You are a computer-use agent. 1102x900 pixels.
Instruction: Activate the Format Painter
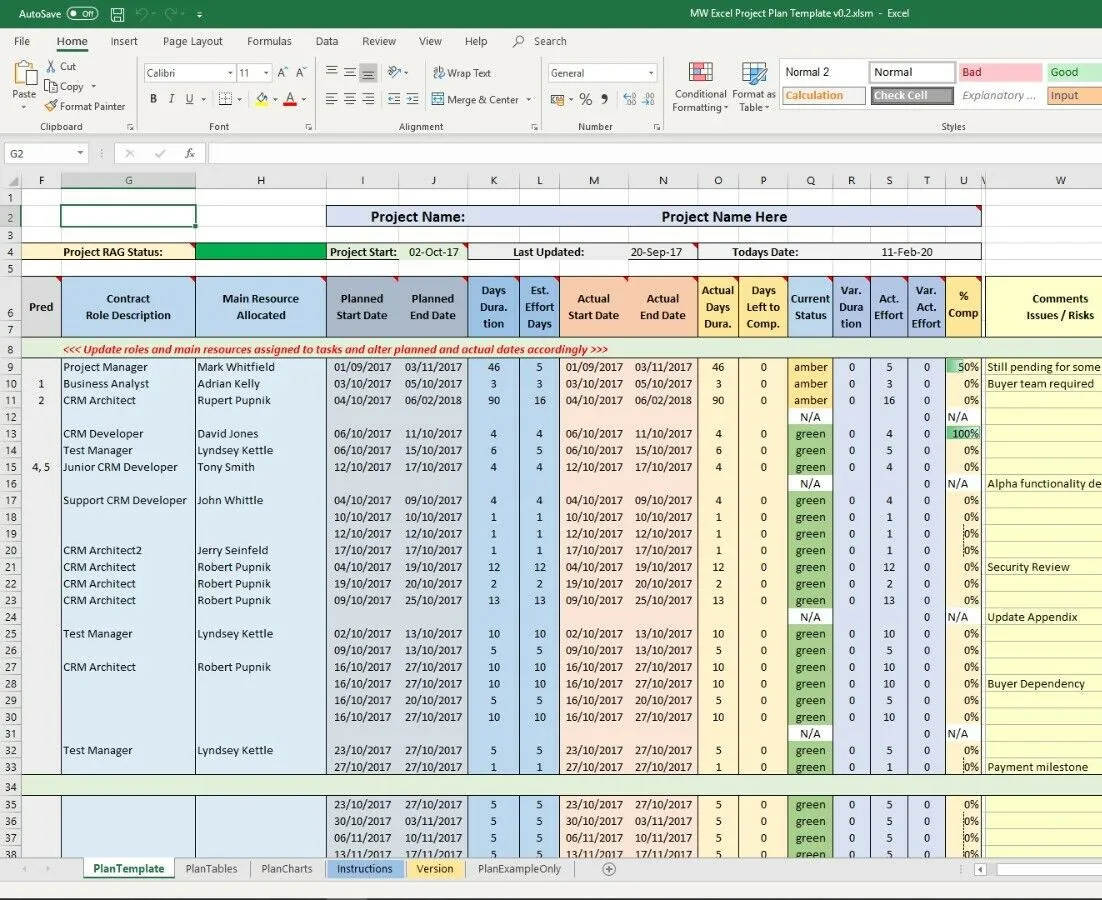tap(85, 106)
